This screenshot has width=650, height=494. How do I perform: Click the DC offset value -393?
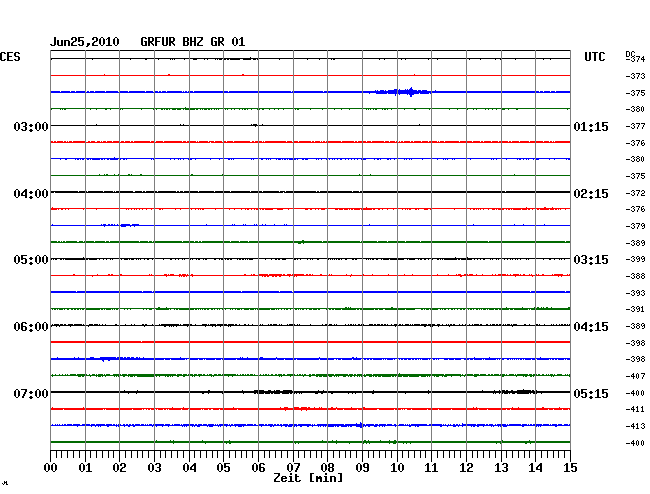(x=635, y=293)
